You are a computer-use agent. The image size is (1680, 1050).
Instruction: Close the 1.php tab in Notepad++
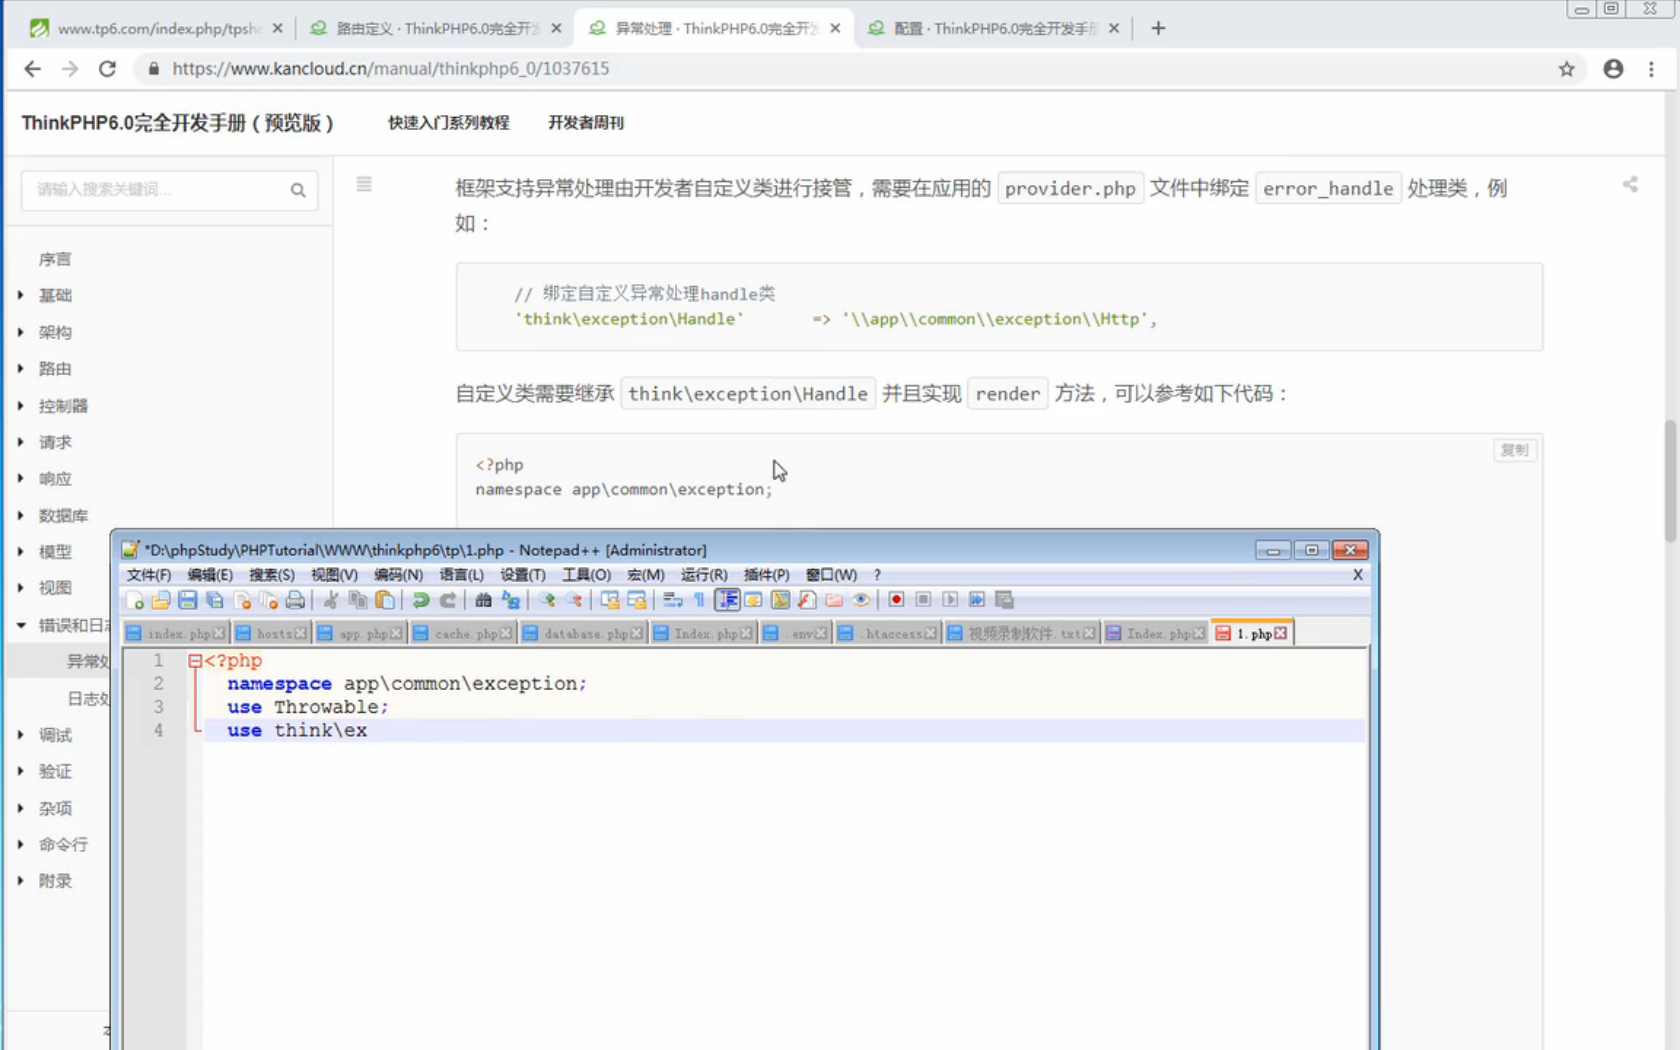click(x=1281, y=634)
